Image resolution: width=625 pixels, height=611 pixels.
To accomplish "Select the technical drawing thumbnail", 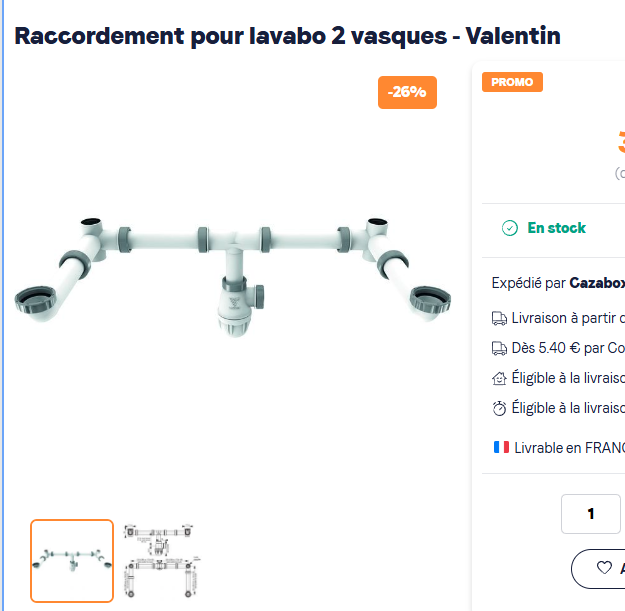I will (161, 561).
